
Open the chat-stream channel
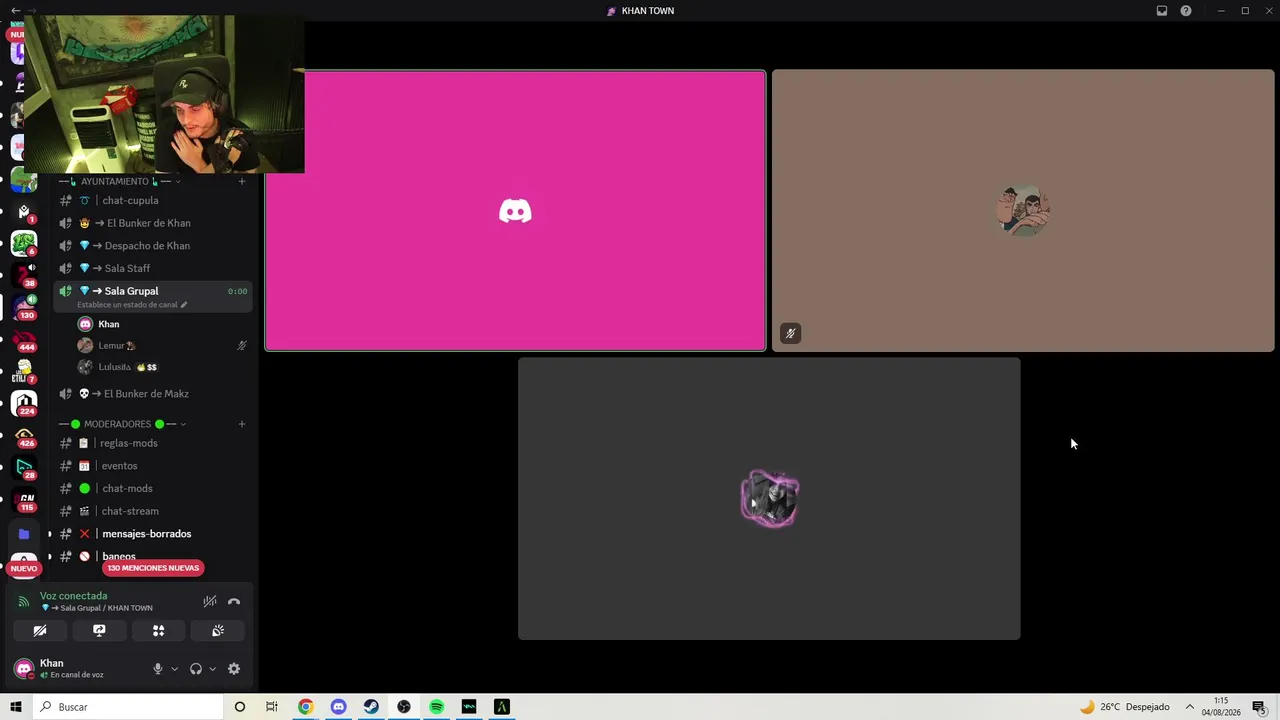coord(152,511)
